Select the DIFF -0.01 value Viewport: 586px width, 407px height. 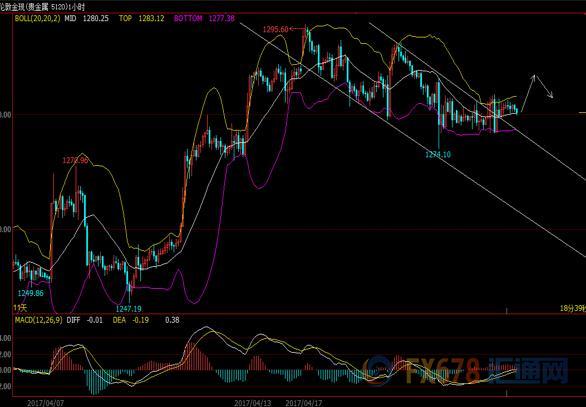tap(84, 320)
